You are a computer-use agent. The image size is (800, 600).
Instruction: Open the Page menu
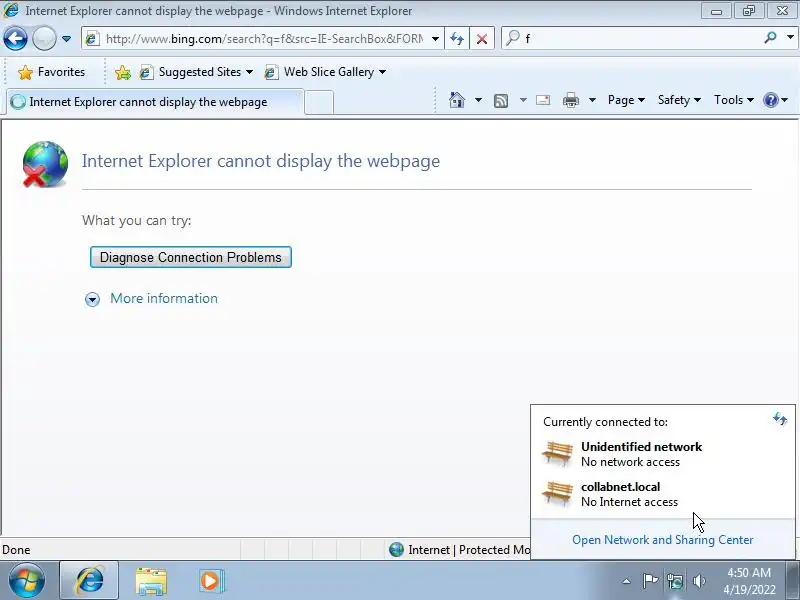click(x=626, y=100)
